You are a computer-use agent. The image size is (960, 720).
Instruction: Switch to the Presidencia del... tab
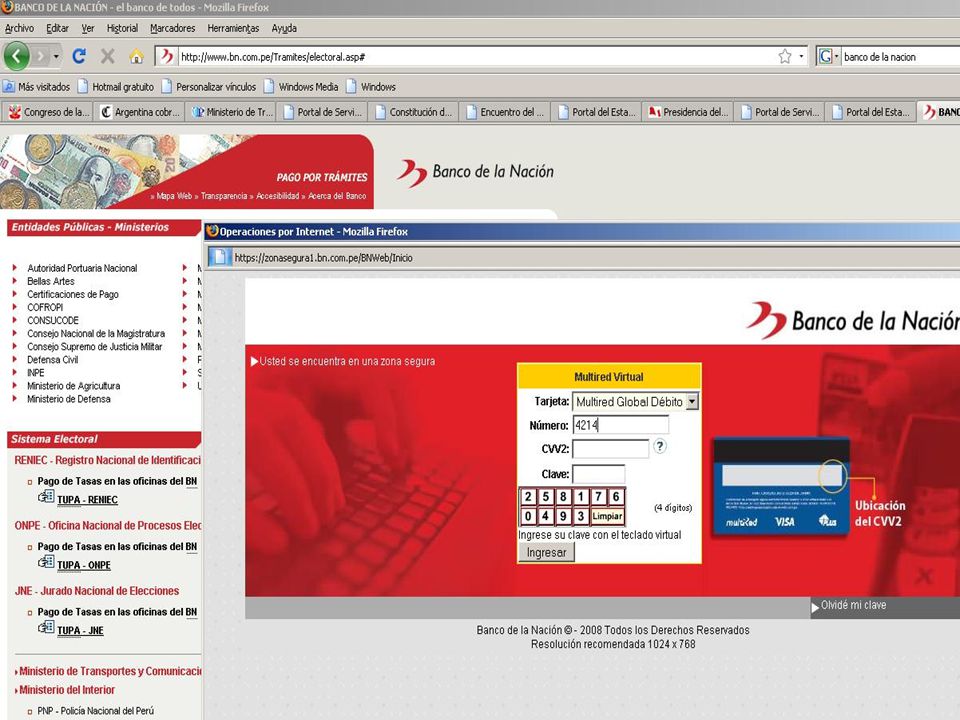coord(688,112)
